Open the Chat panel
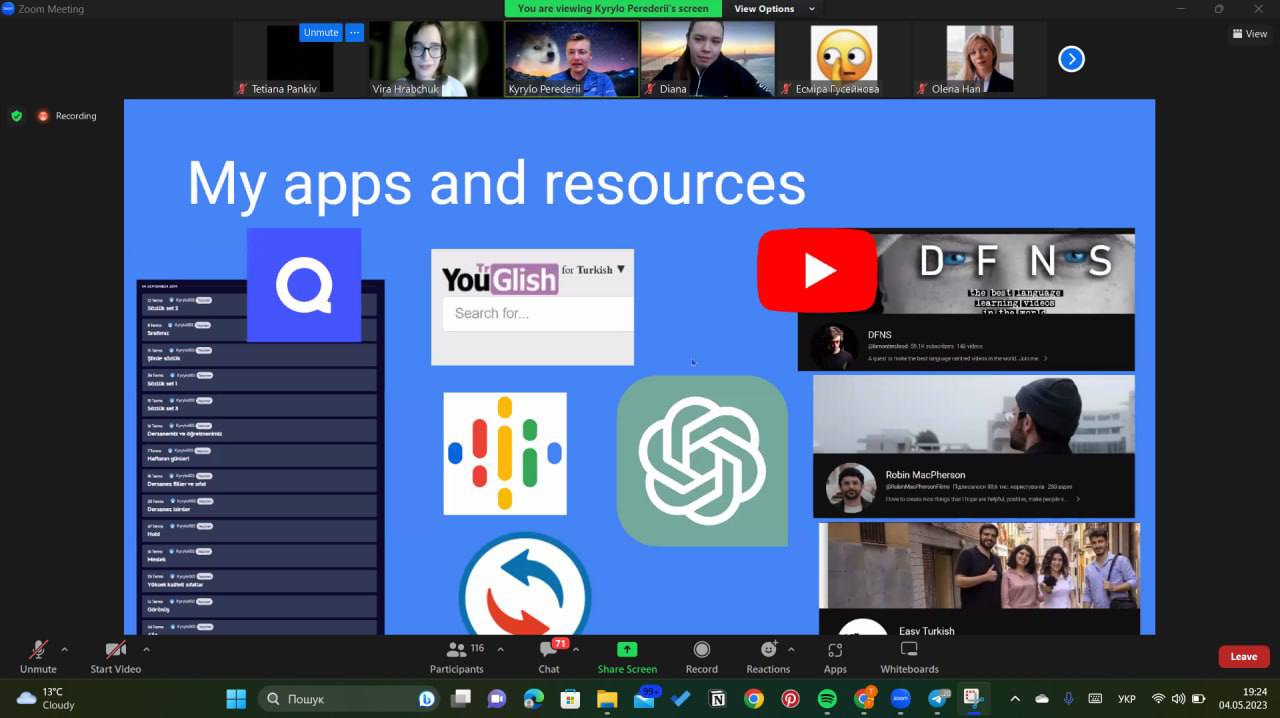This screenshot has width=1280, height=718. coord(548,650)
